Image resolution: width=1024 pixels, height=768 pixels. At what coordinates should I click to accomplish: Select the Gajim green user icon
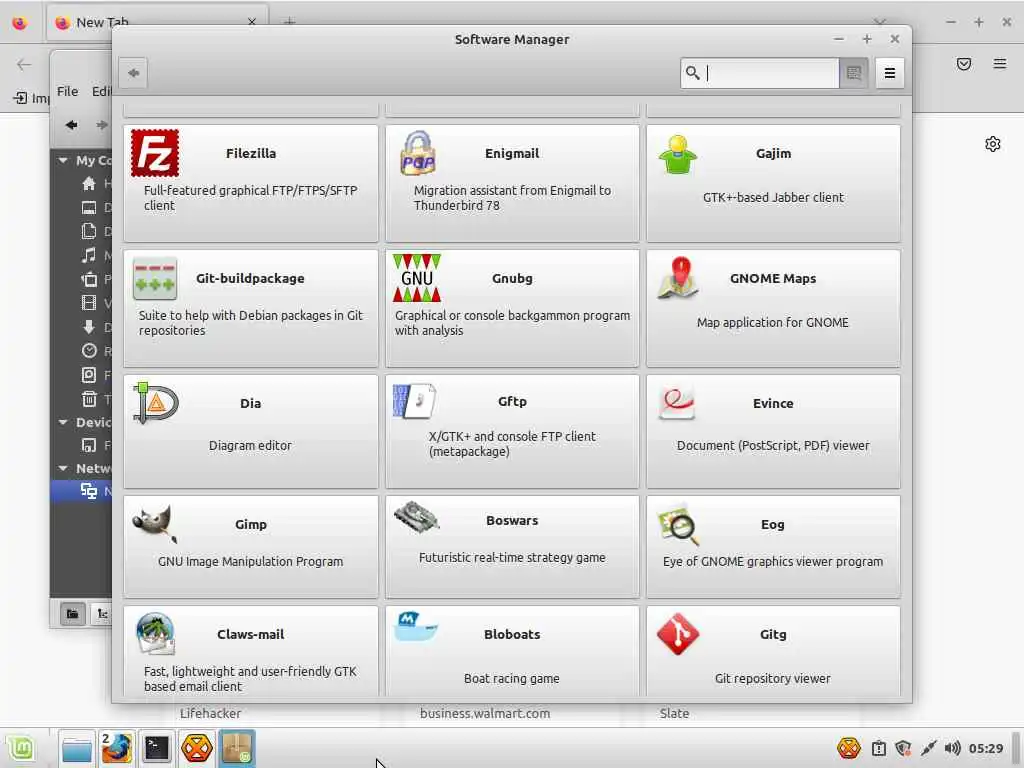678,154
